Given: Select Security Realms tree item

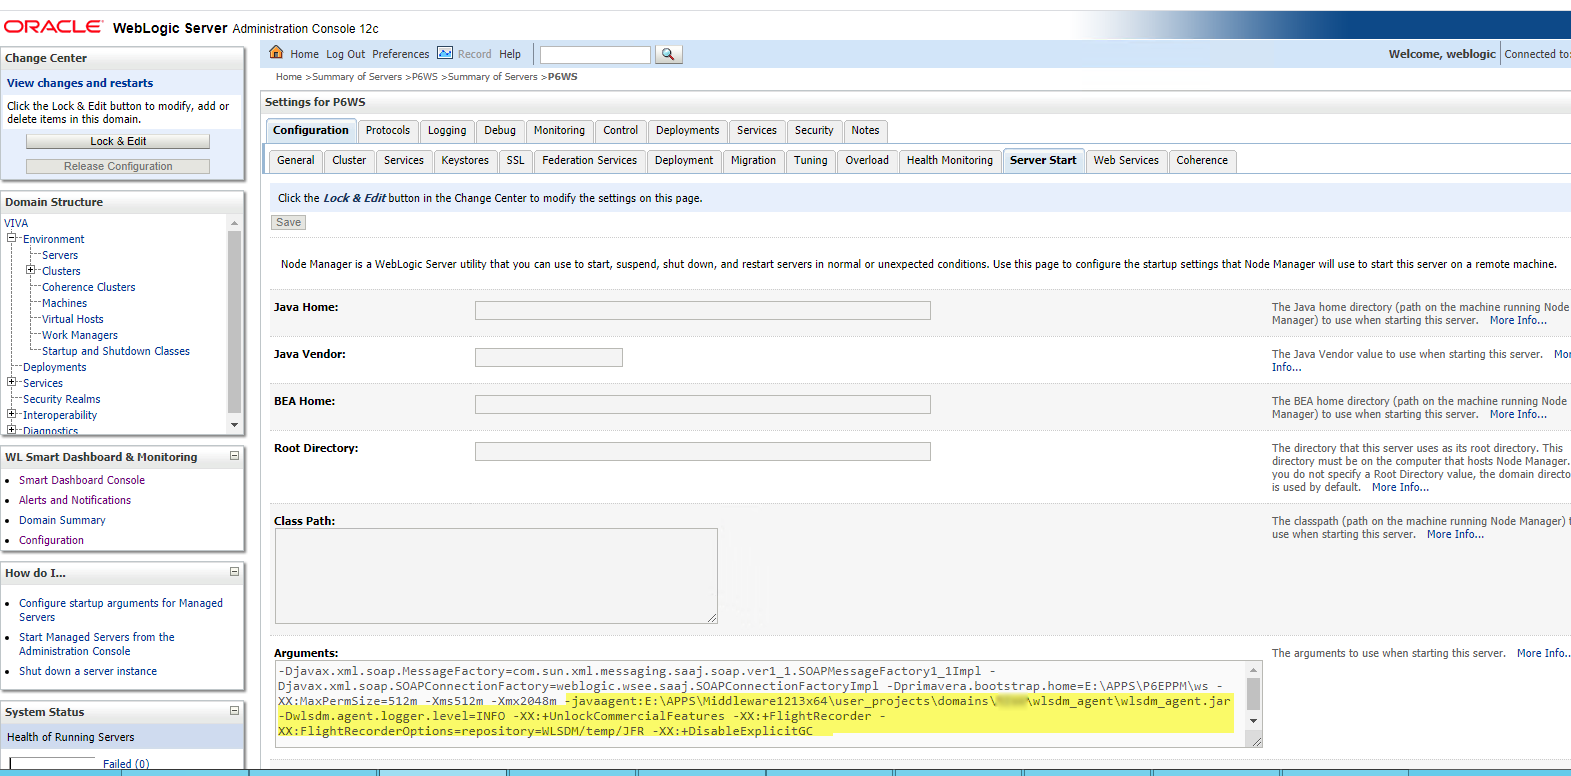Looking at the screenshot, I should coord(62,399).
